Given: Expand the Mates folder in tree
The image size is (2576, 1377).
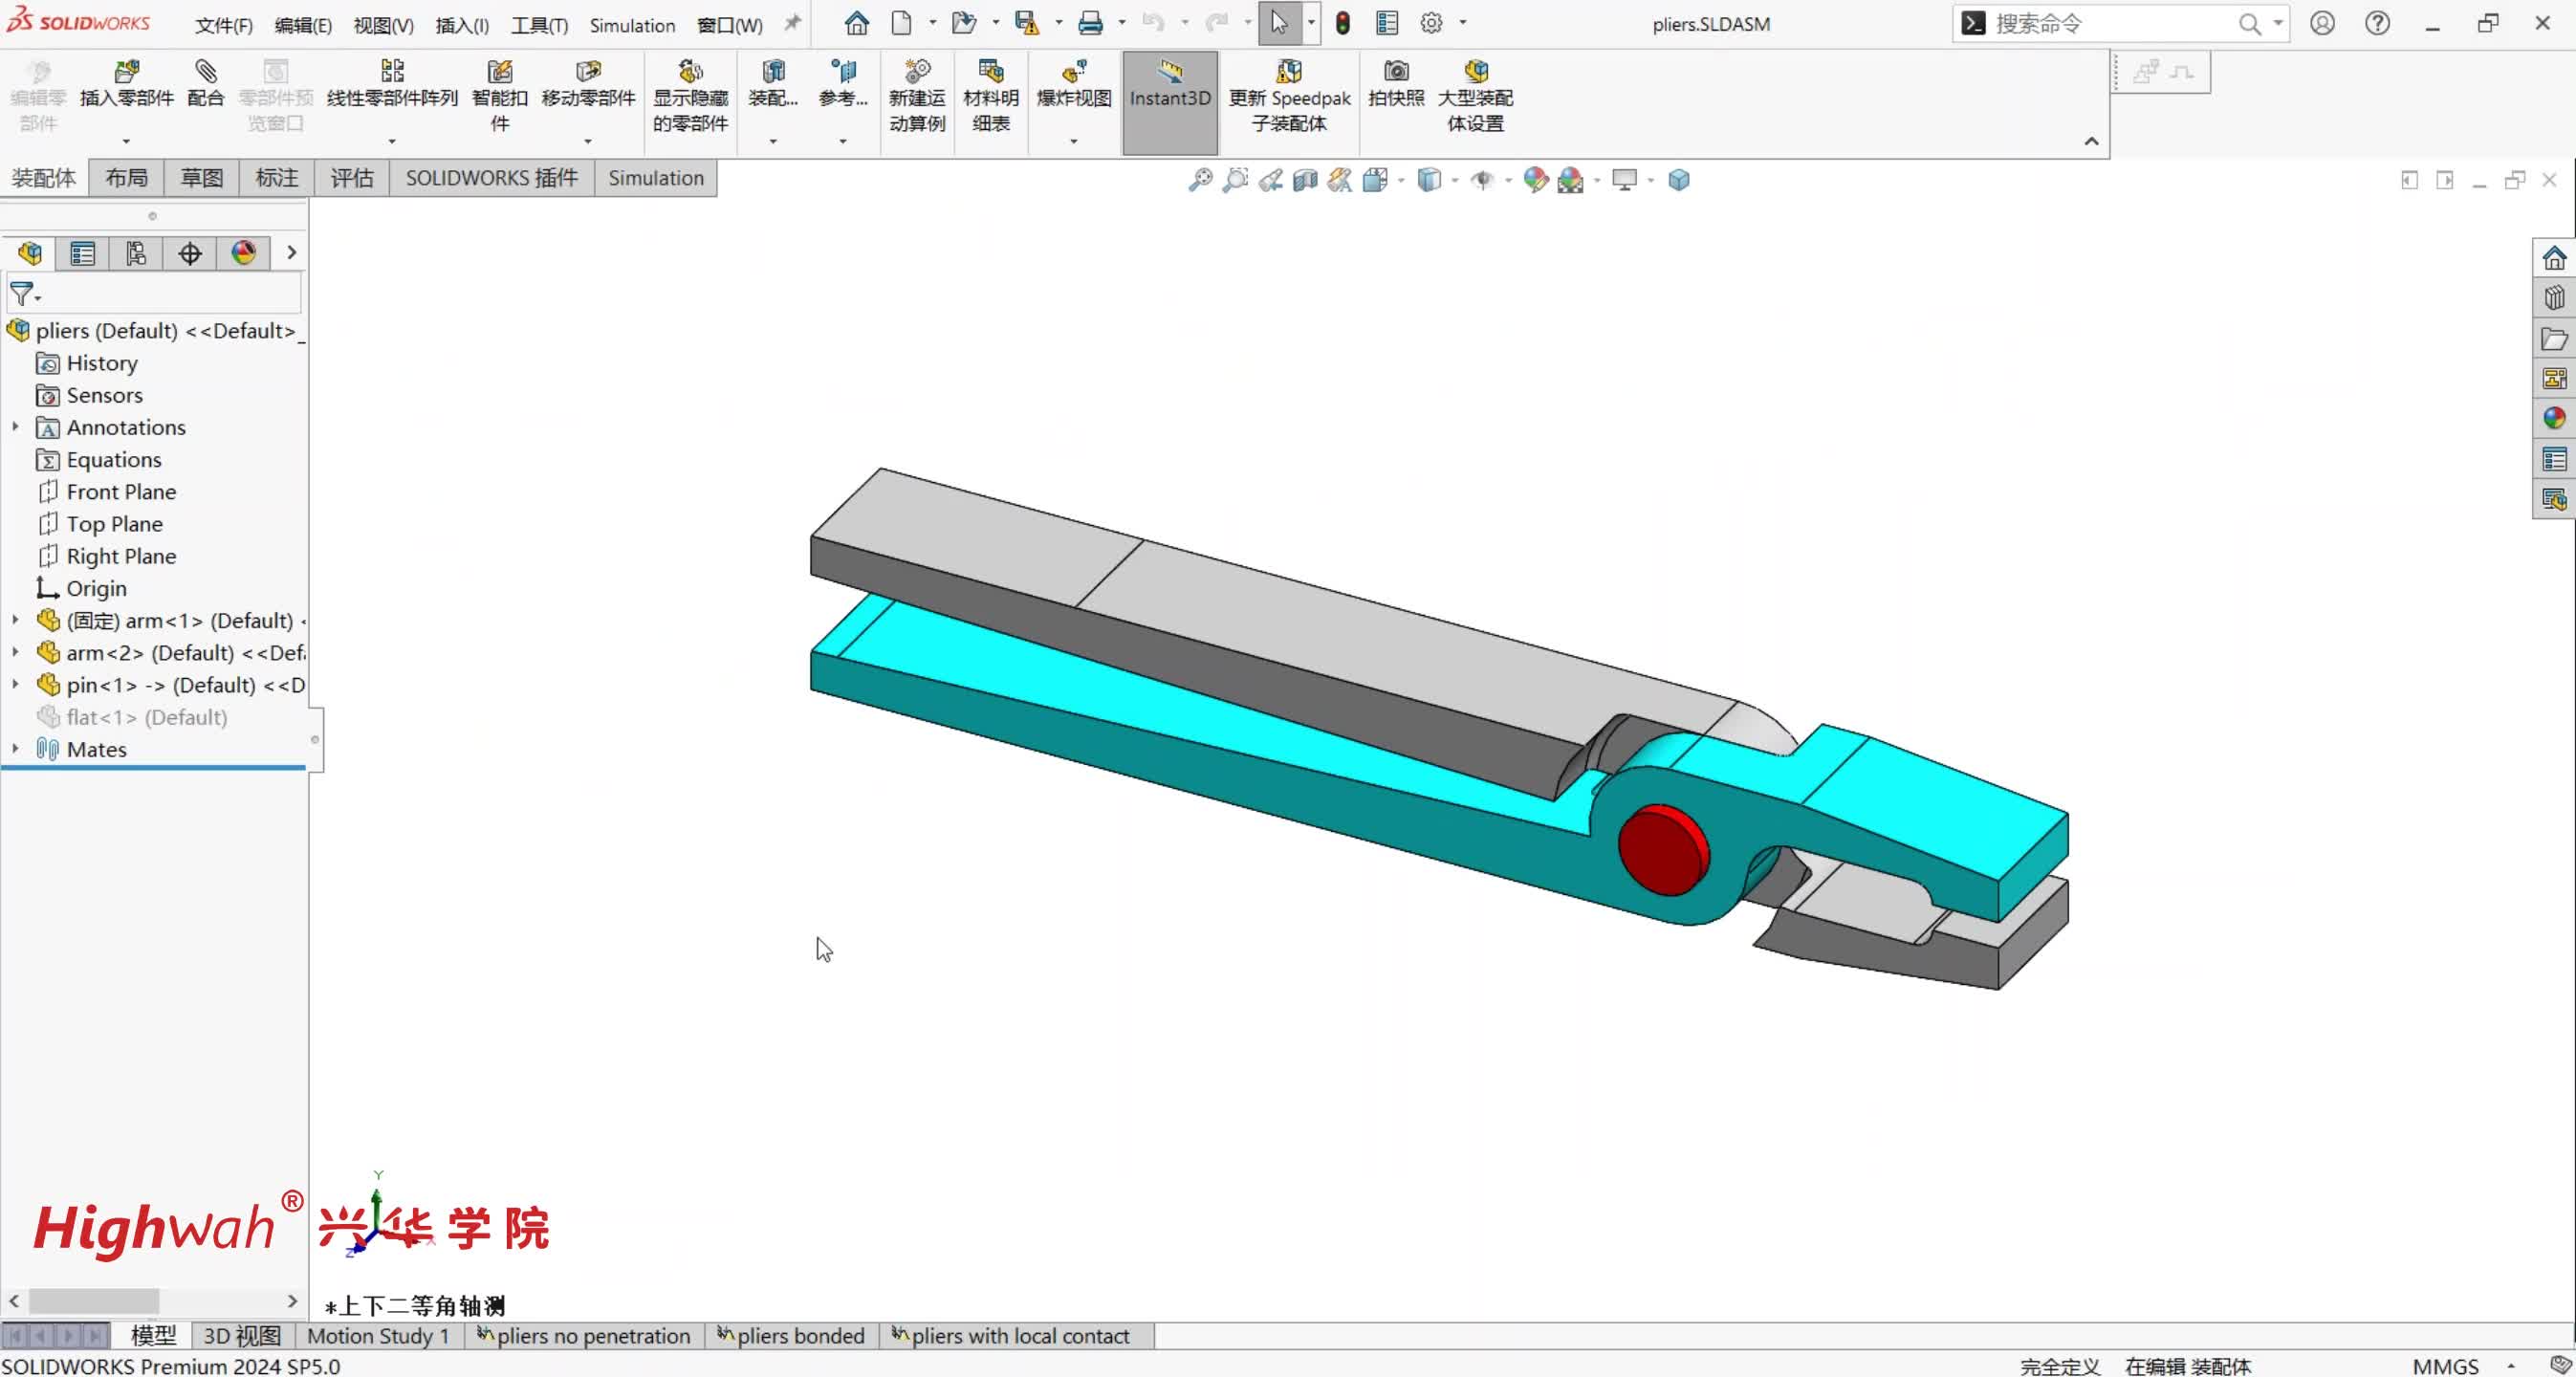Looking at the screenshot, I should [15, 749].
